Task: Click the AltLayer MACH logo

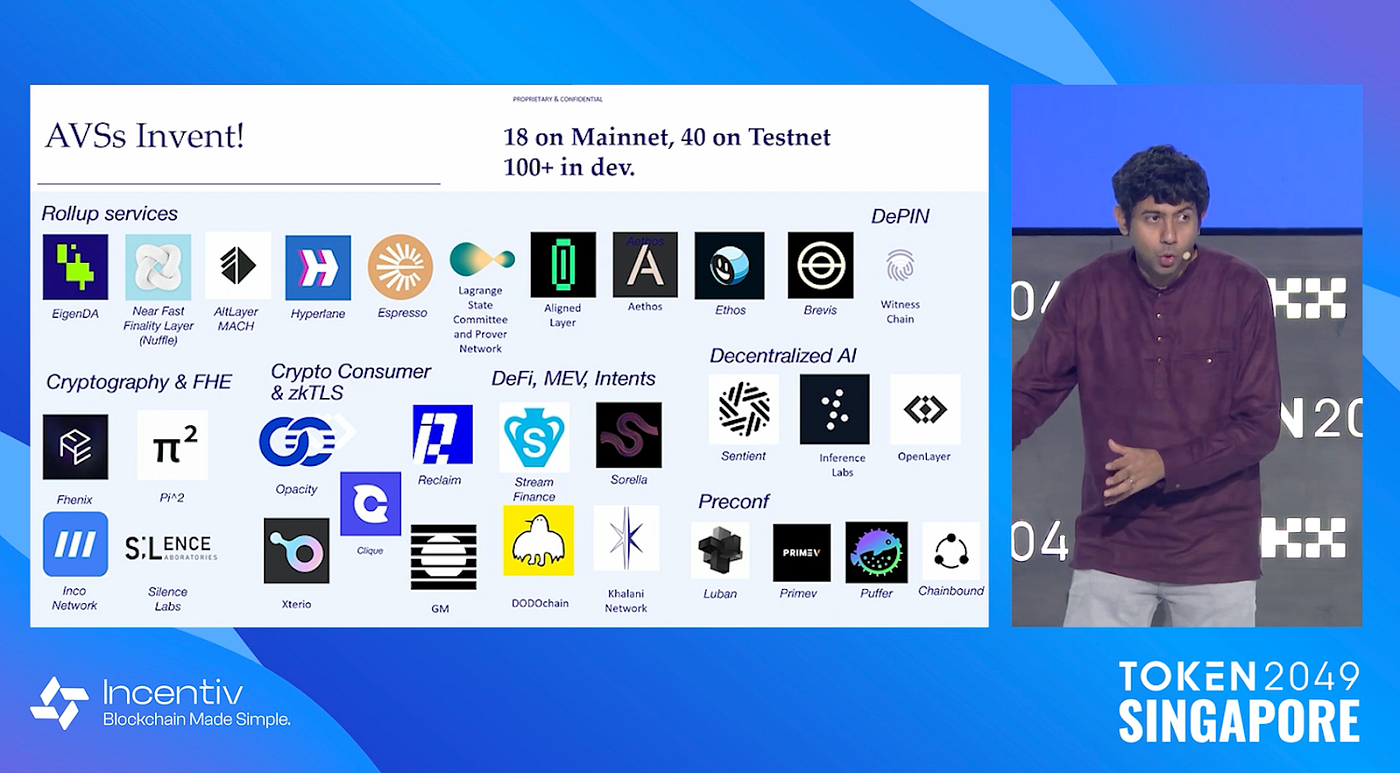Action: tap(238, 266)
